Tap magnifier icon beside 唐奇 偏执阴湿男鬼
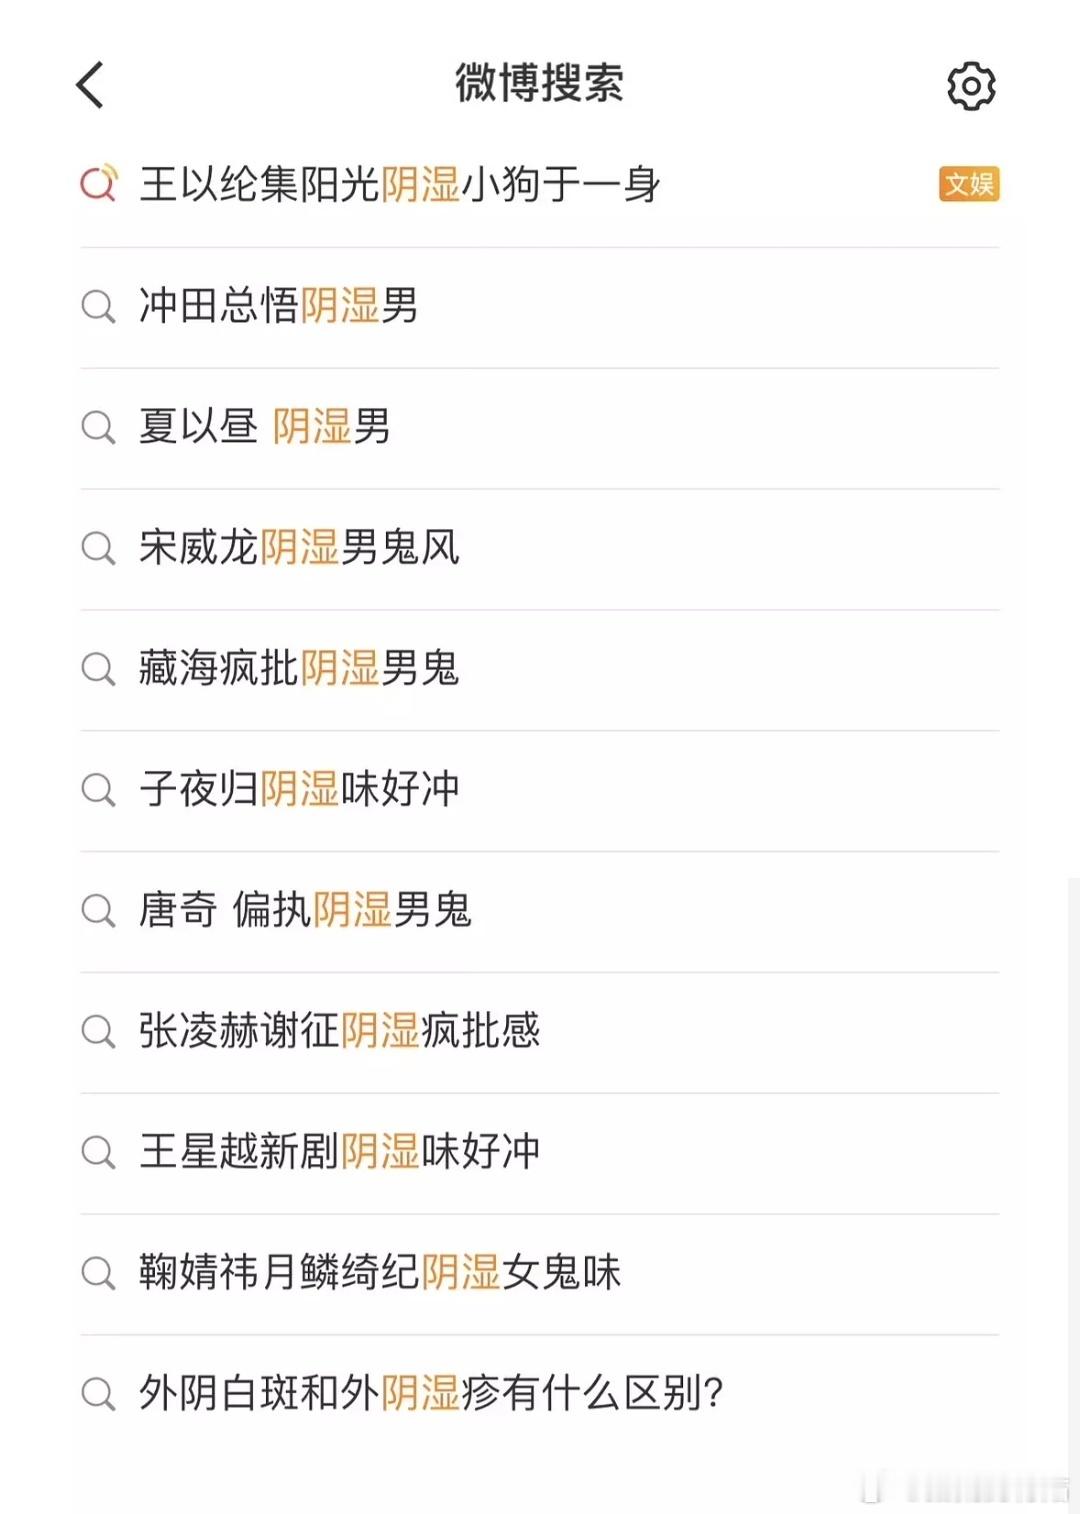Viewport: 1080px width, 1514px height. point(98,911)
